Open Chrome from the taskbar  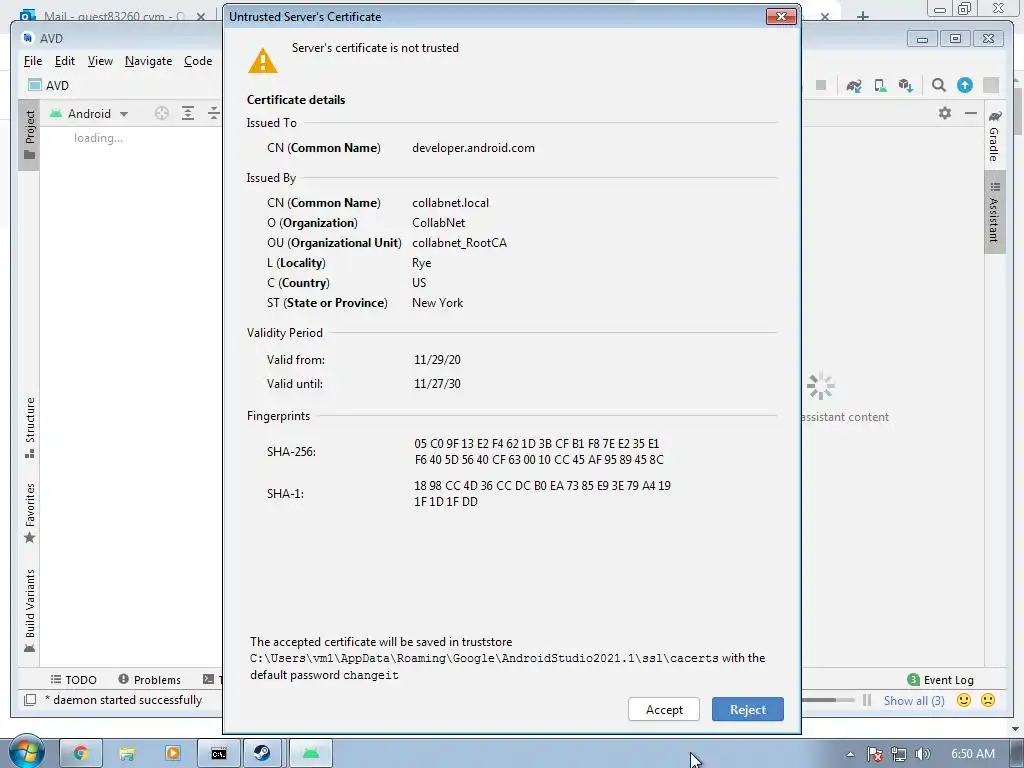tap(81, 754)
